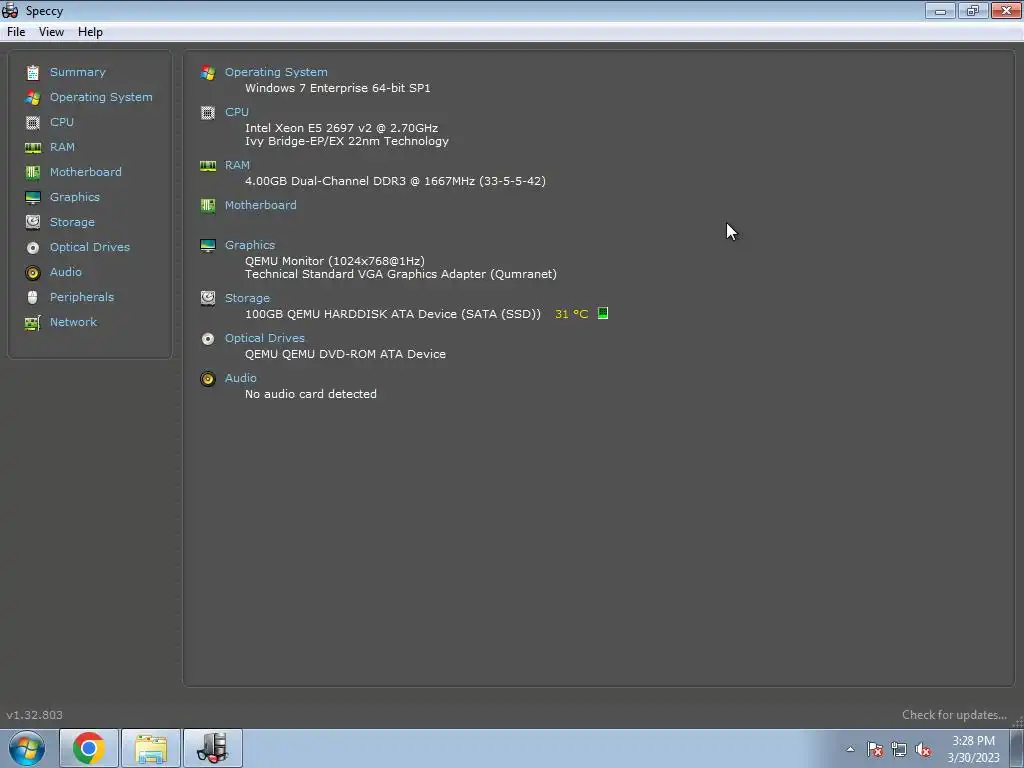The height and width of the screenshot is (768, 1024).
Task: Click the 31 °C storage temperature value
Action: point(571,314)
